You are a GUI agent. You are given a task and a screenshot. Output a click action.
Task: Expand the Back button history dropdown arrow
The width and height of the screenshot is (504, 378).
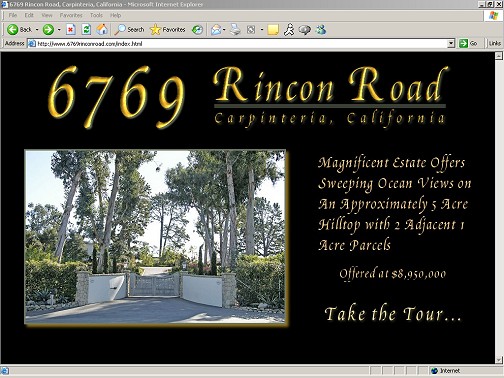37,30
